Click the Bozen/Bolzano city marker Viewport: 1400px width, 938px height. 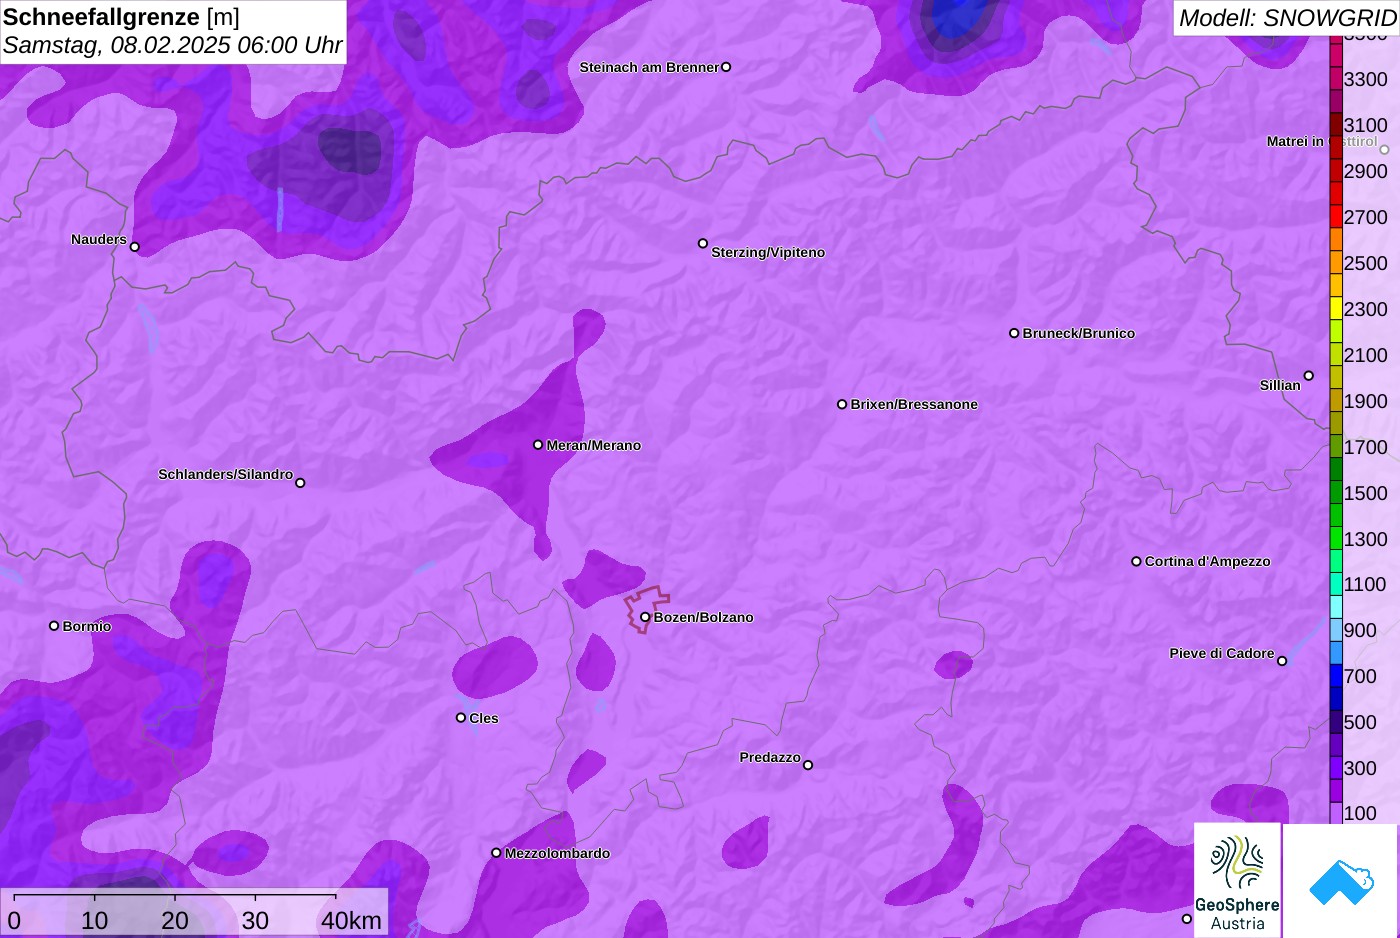coord(645,617)
